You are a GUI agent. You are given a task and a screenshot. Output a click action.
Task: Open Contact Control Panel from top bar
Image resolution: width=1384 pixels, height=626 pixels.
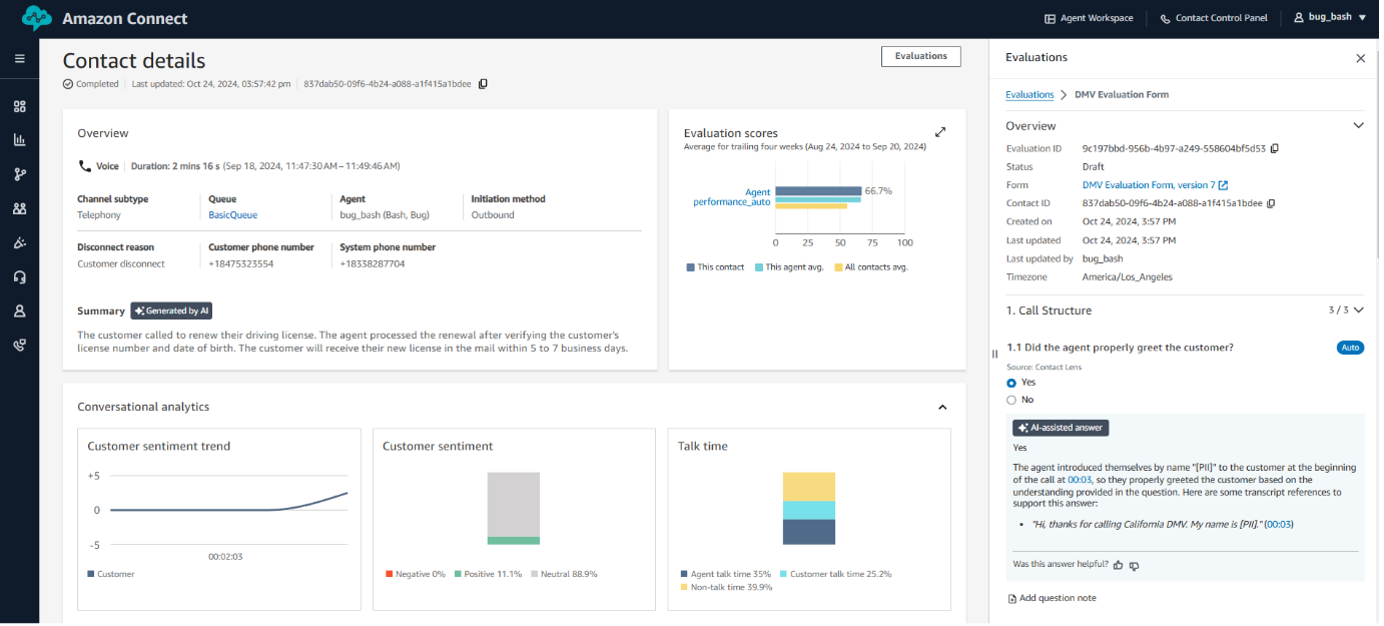pos(1212,18)
